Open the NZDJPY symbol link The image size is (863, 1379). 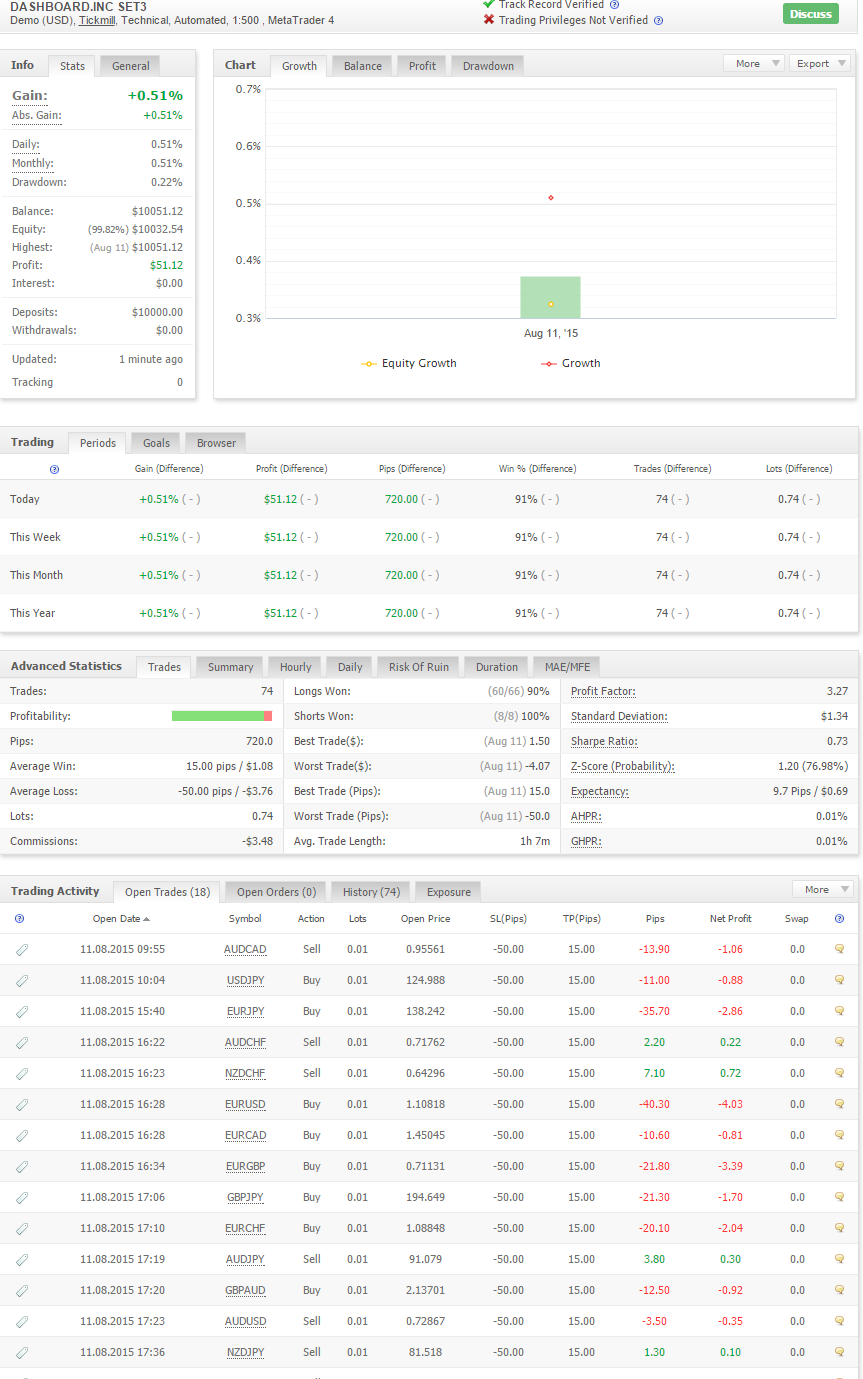245,1353
